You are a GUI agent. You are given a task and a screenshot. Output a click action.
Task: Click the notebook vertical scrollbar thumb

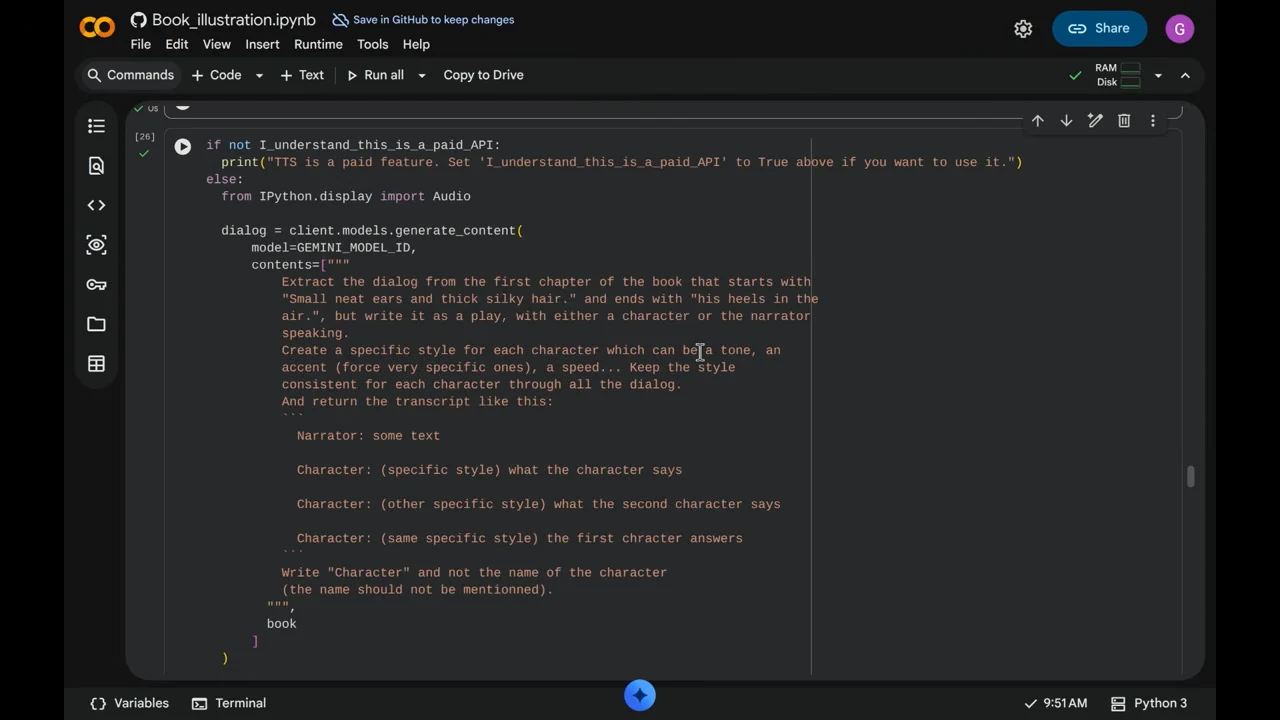[1190, 477]
